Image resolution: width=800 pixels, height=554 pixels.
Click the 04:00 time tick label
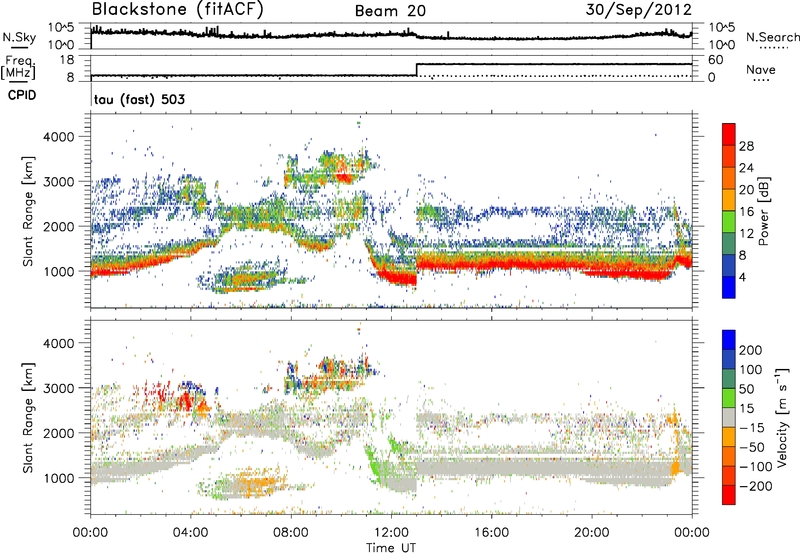click(190, 533)
